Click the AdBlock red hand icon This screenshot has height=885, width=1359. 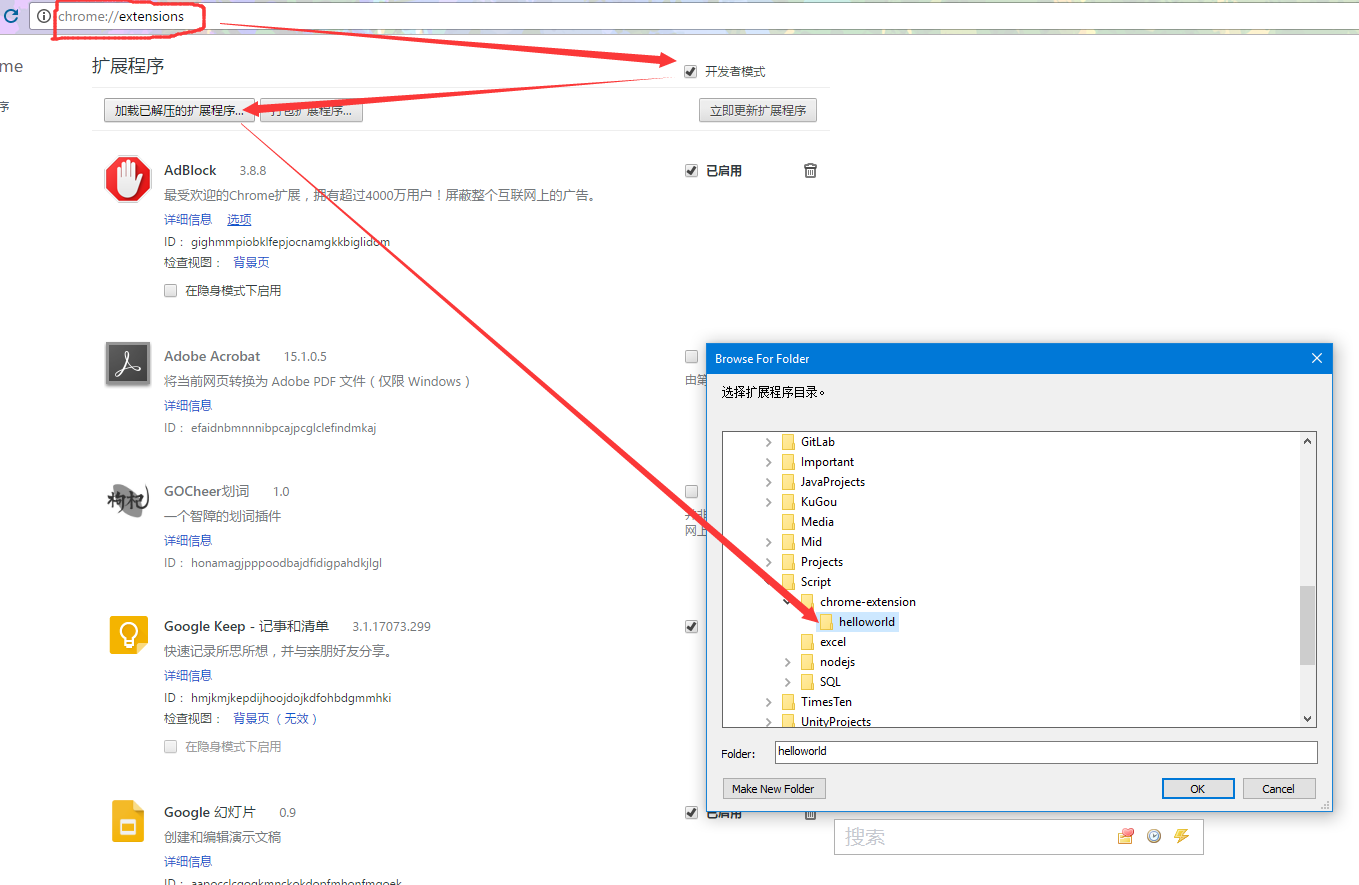[127, 179]
